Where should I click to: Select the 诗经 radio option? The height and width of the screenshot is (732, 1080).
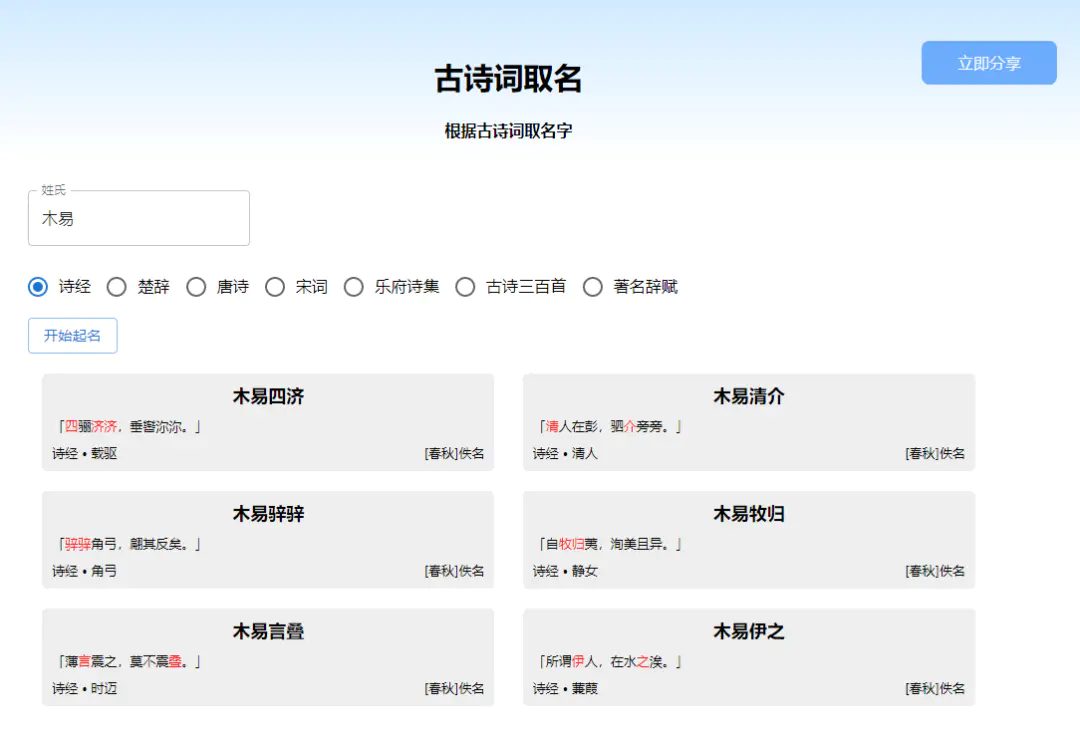tap(38, 287)
